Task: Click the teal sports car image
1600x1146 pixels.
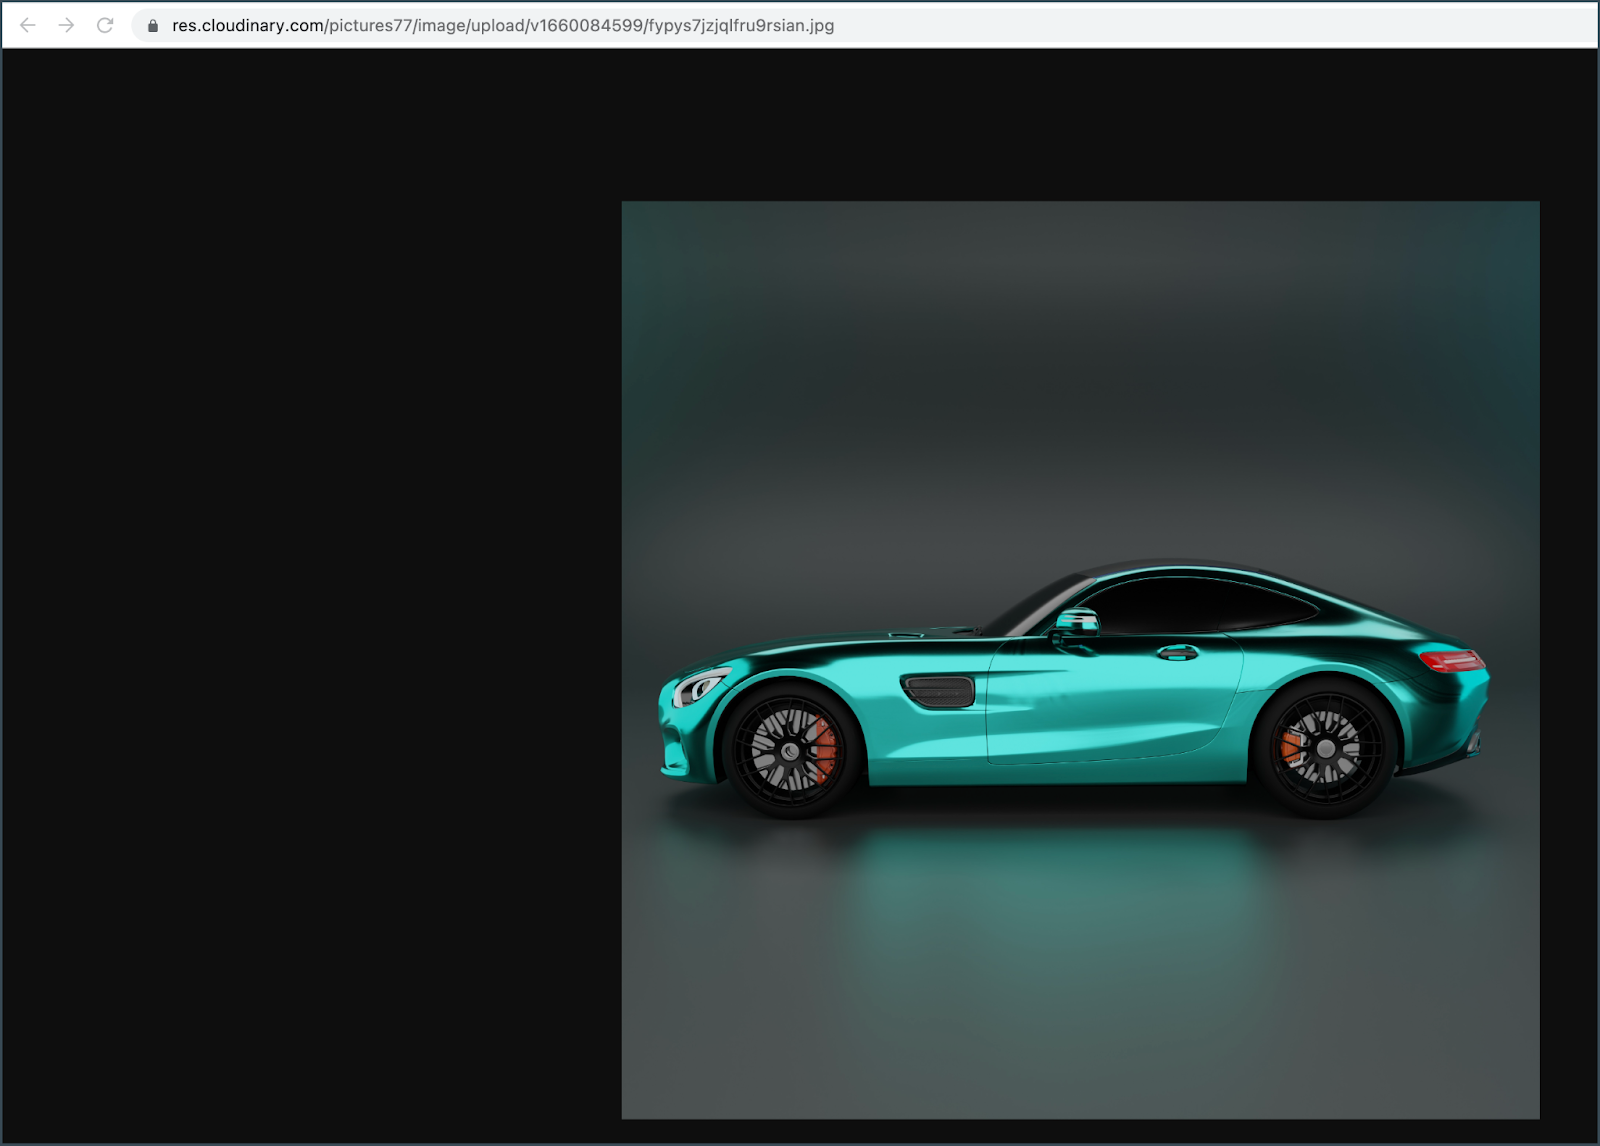Action: [1080, 660]
